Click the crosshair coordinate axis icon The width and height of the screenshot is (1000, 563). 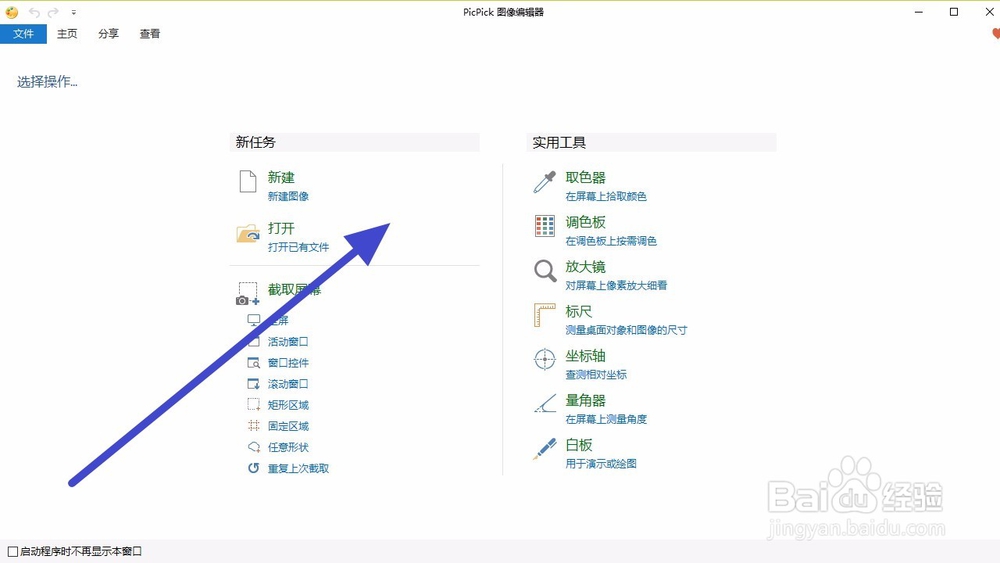(x=545, y=360)
